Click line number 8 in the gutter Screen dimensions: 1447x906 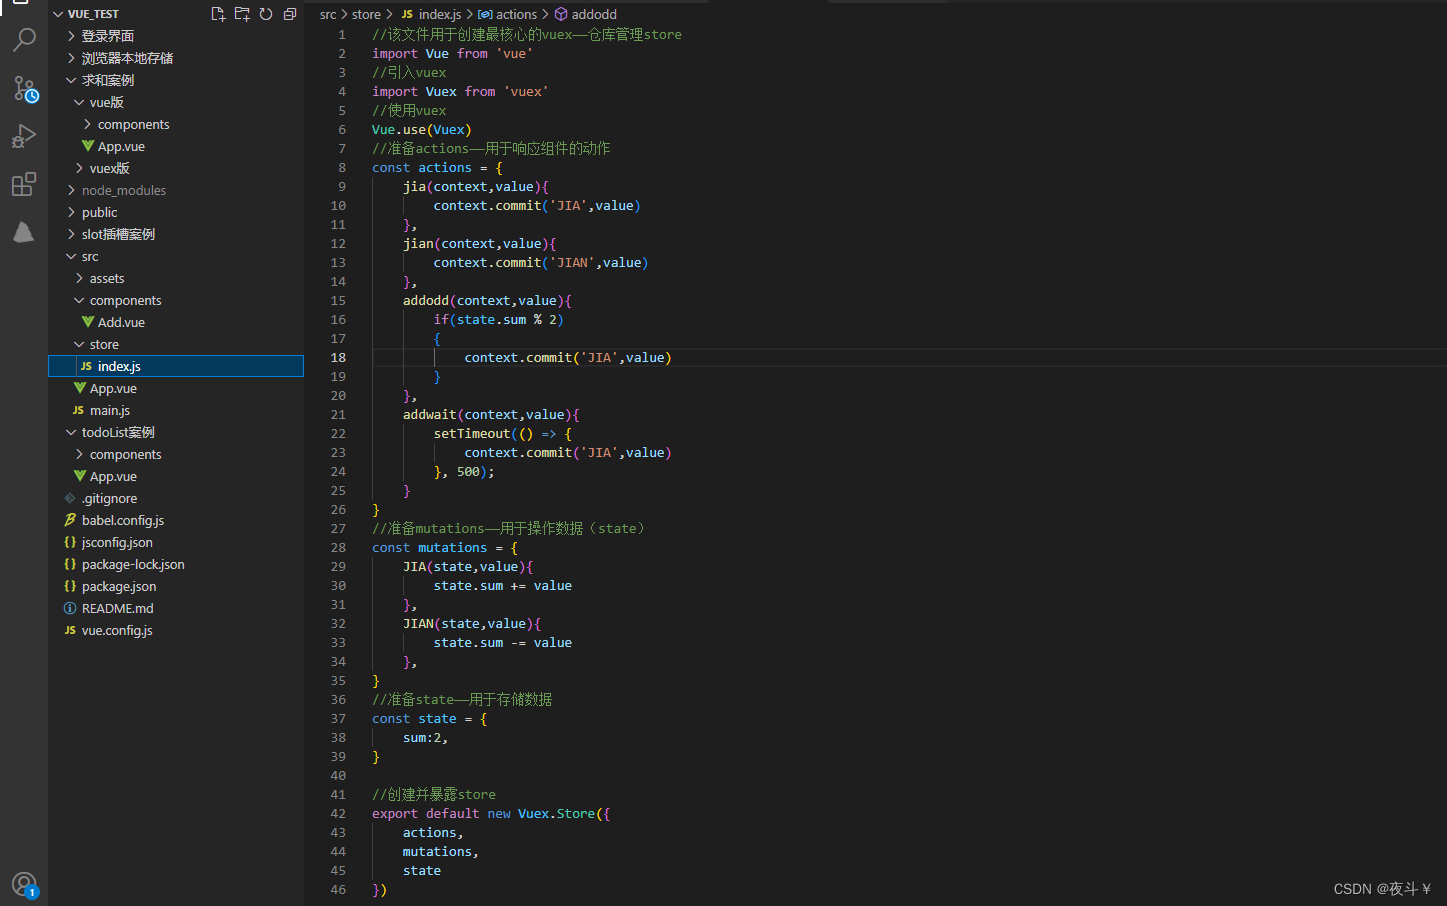tap(342, 167)
